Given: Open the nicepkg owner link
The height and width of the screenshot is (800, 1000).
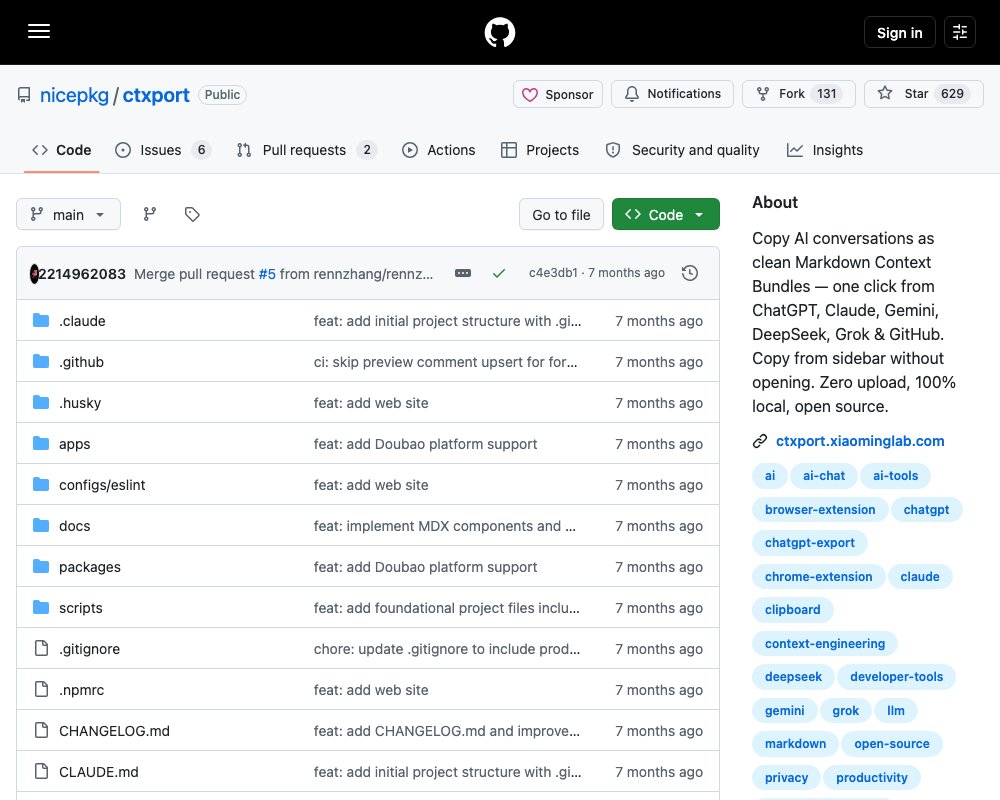Looking at the screenshot, I should [x=74, y=95].
